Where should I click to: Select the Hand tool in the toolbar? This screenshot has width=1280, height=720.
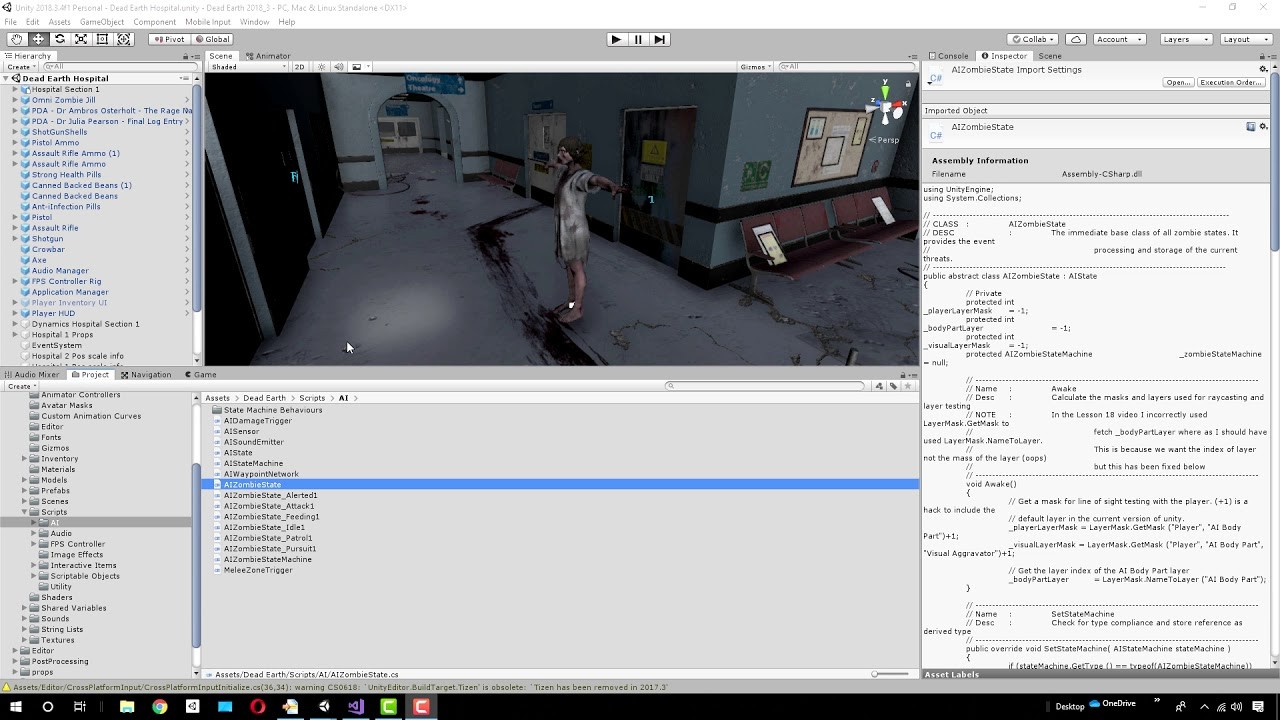pyautogui.click(x=16, y=39)
